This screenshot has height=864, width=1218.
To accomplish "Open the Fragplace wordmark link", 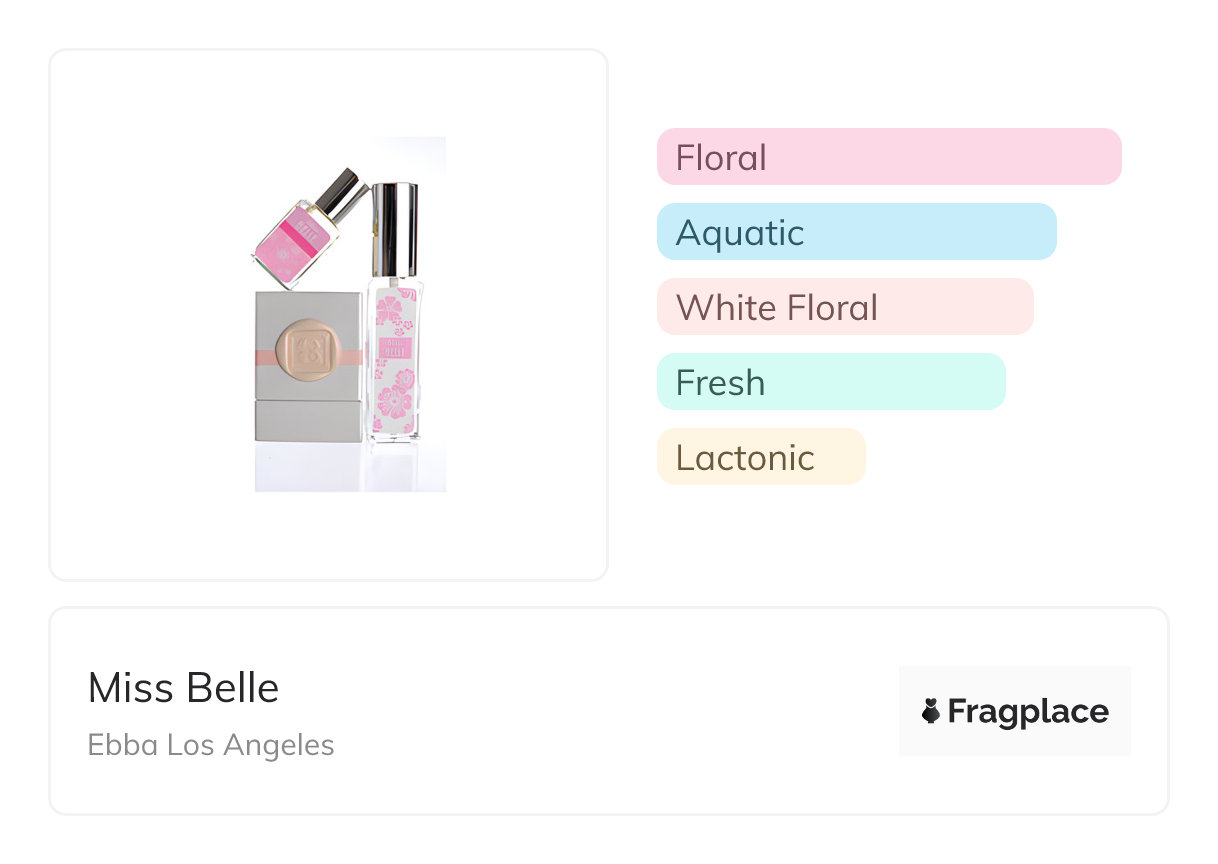I will pos(1028,711).
